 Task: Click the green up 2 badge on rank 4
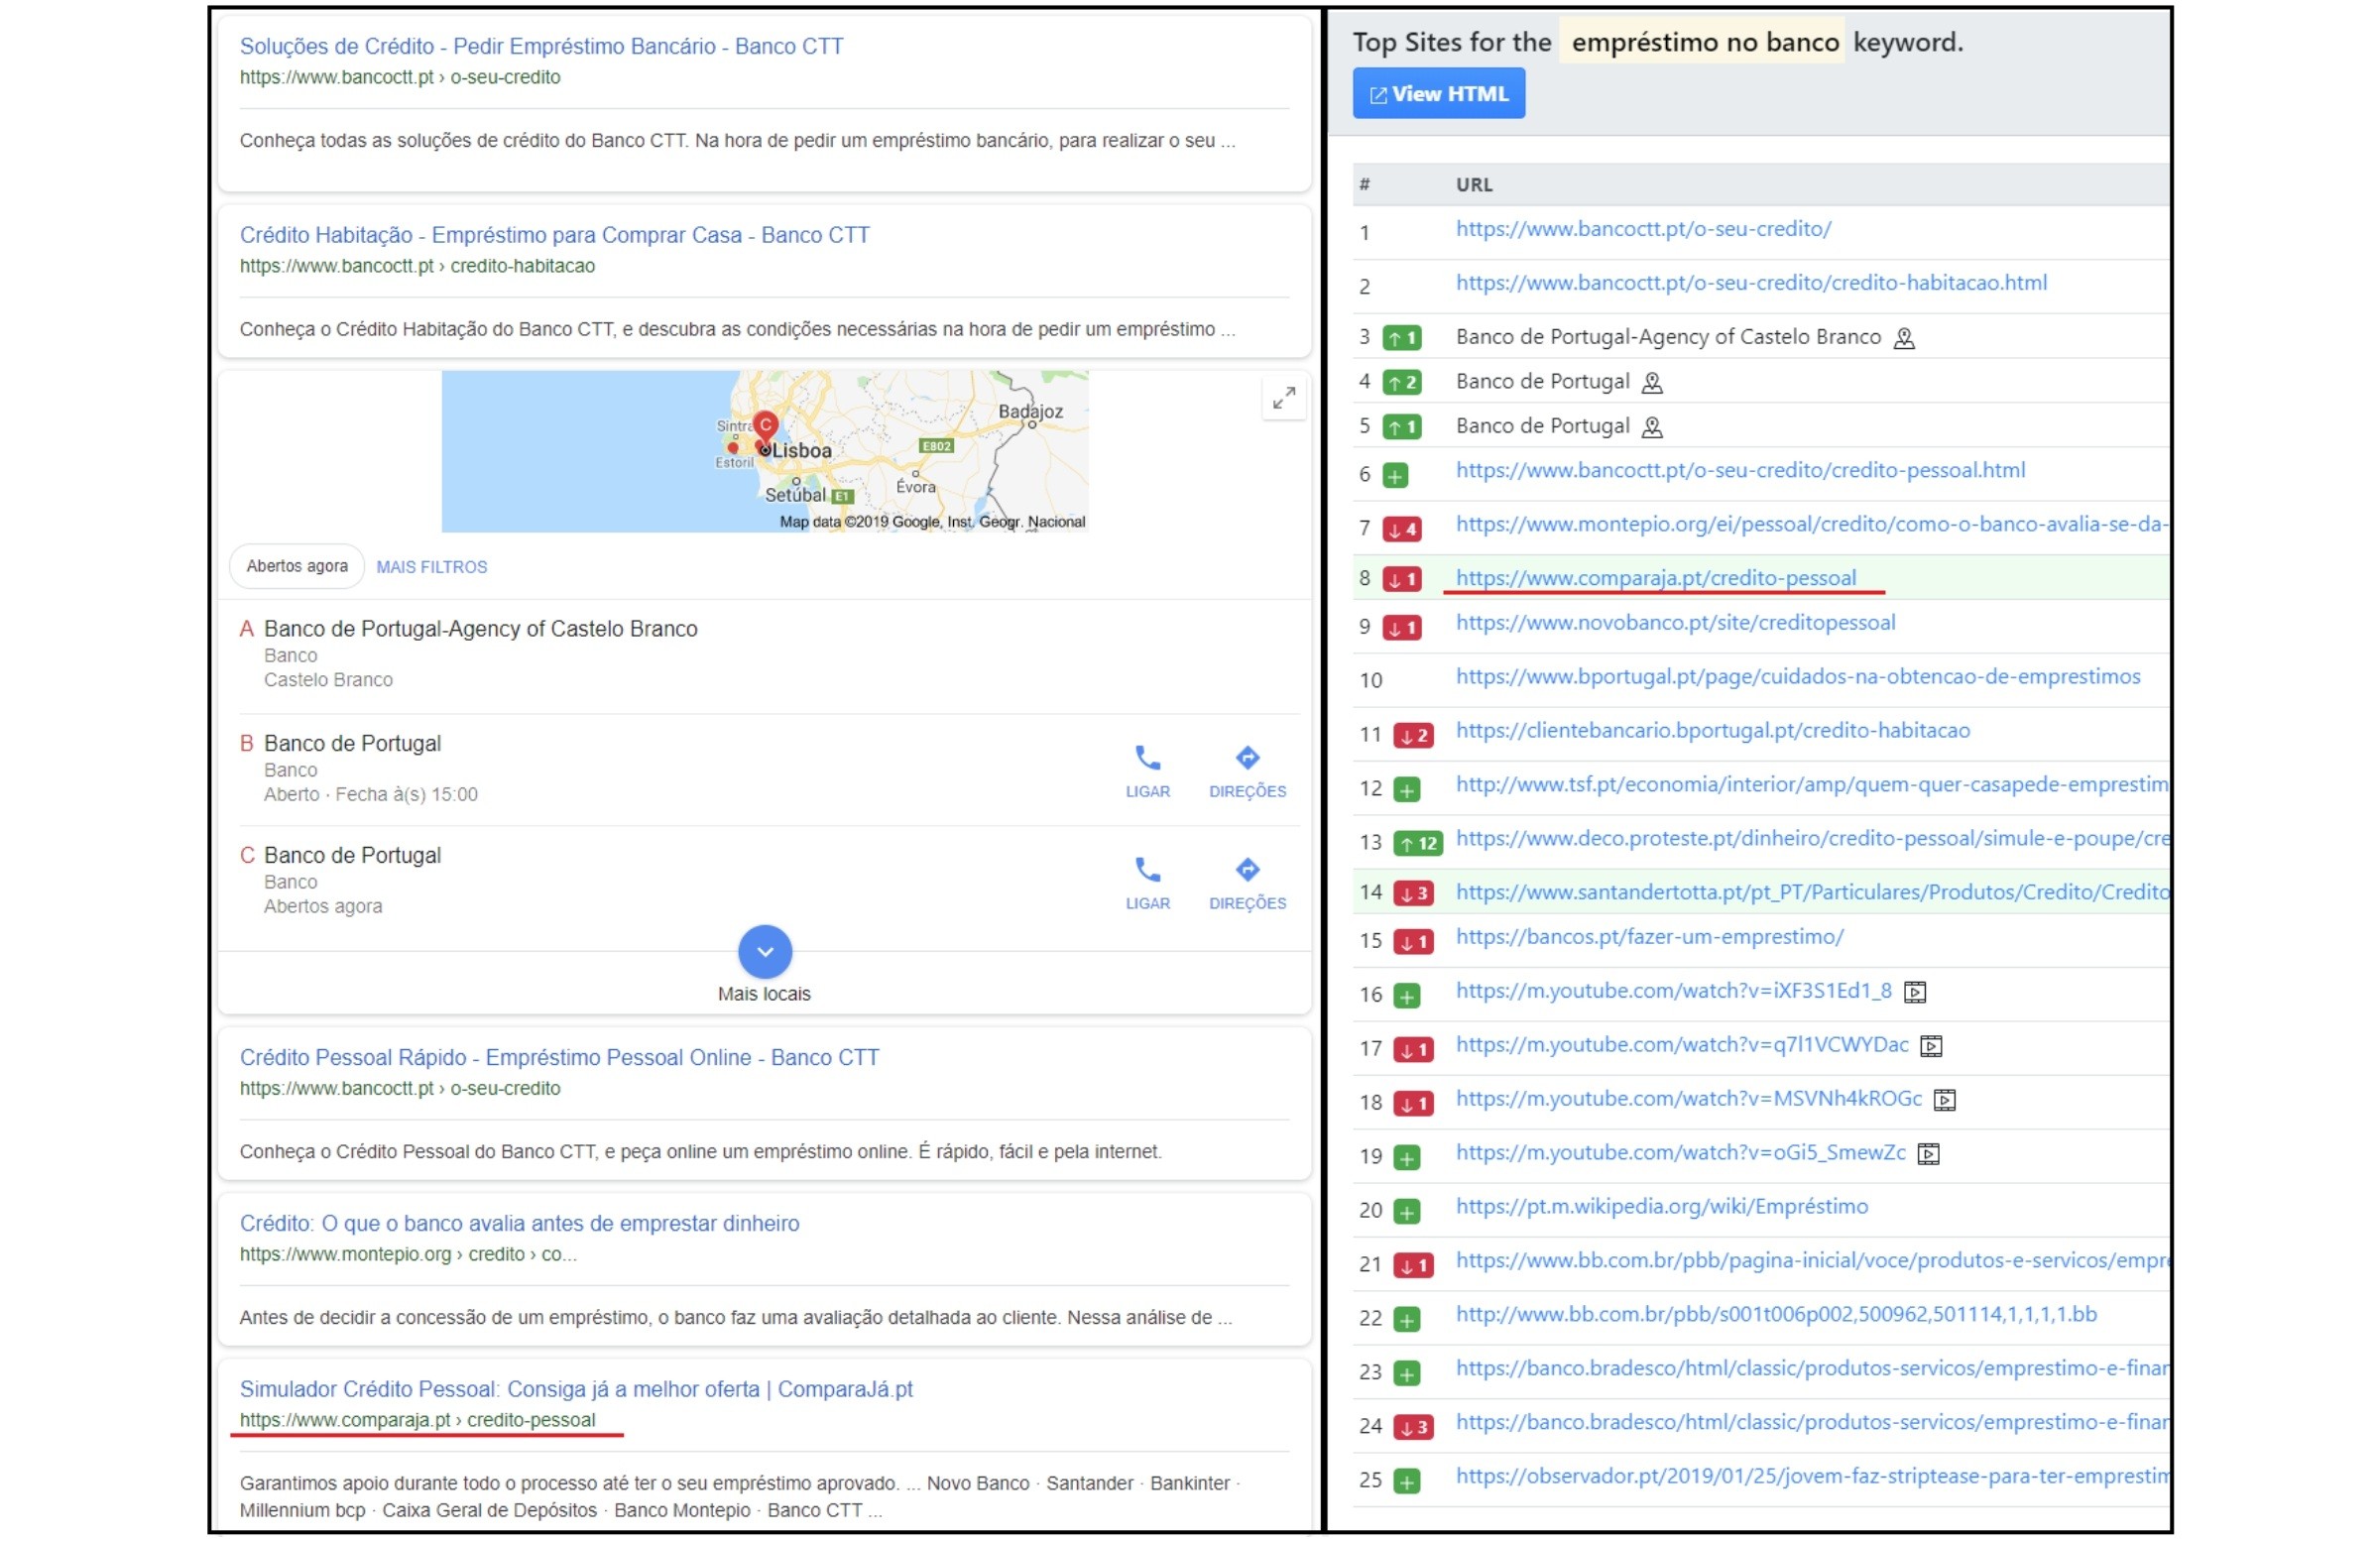(x=1402, y=382)
